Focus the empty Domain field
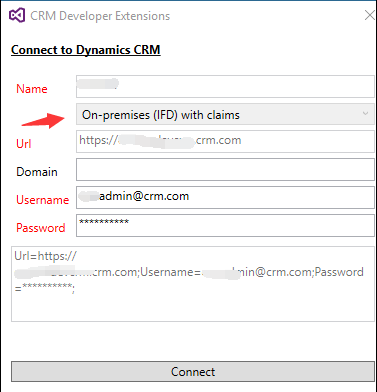The width and height of the screenshot is (377, 392). click(225, 170)
